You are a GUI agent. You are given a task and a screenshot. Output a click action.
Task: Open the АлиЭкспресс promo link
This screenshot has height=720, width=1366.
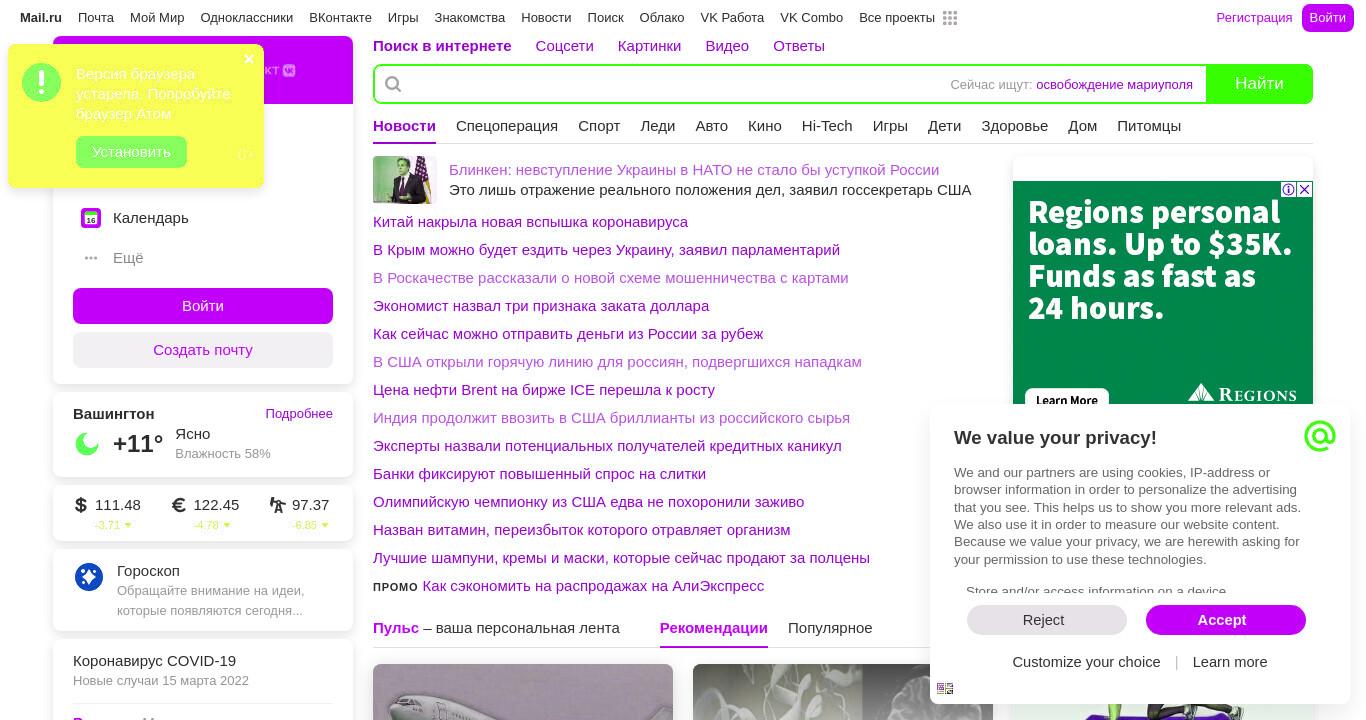(x=593, y=586)
